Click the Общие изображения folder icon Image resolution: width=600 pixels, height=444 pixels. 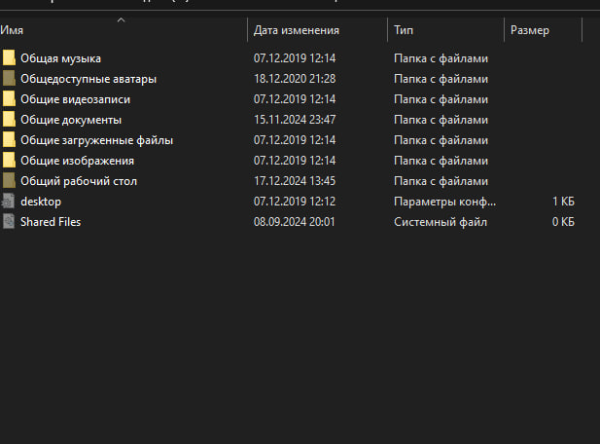point(9,160)
